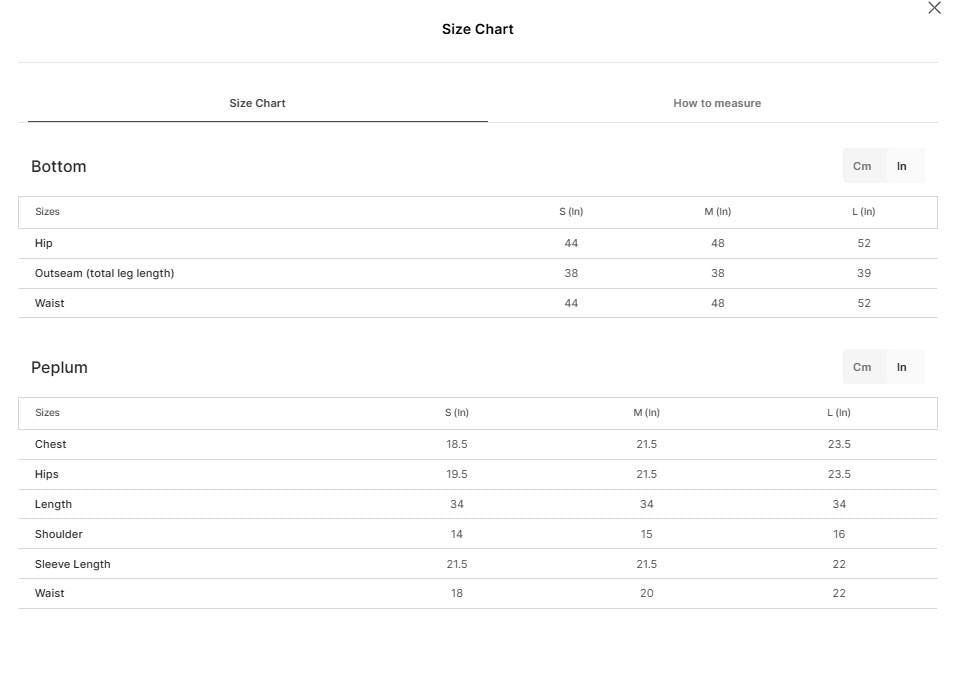Select the Outseam (total leg length) row label
Viewport: 954px width, 674px height.
click(105, 274)
